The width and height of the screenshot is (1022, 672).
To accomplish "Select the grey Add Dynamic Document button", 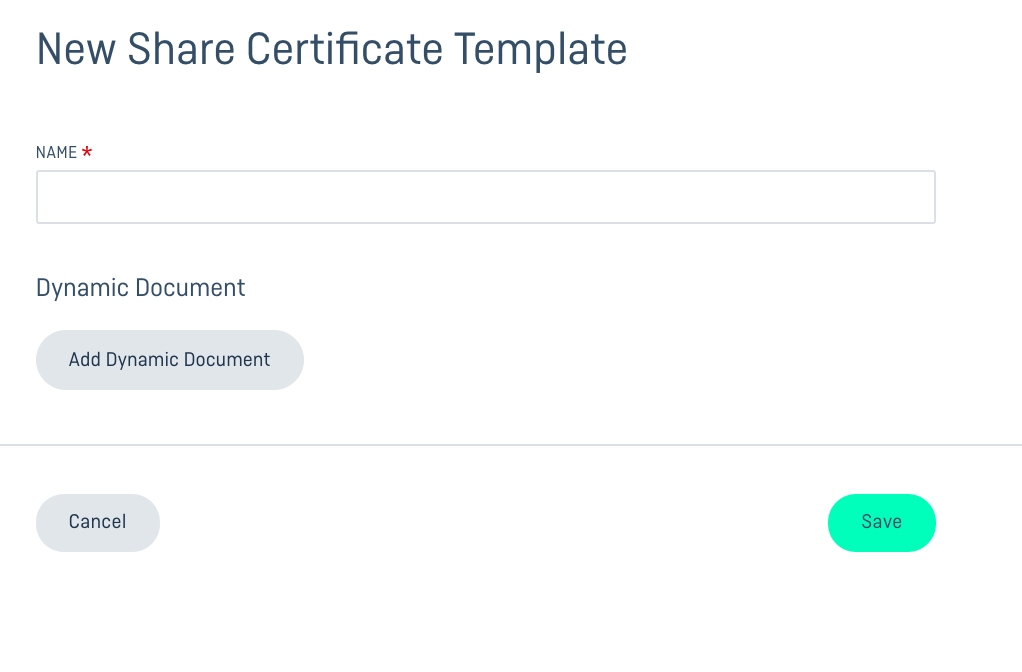I will [169, 360].
